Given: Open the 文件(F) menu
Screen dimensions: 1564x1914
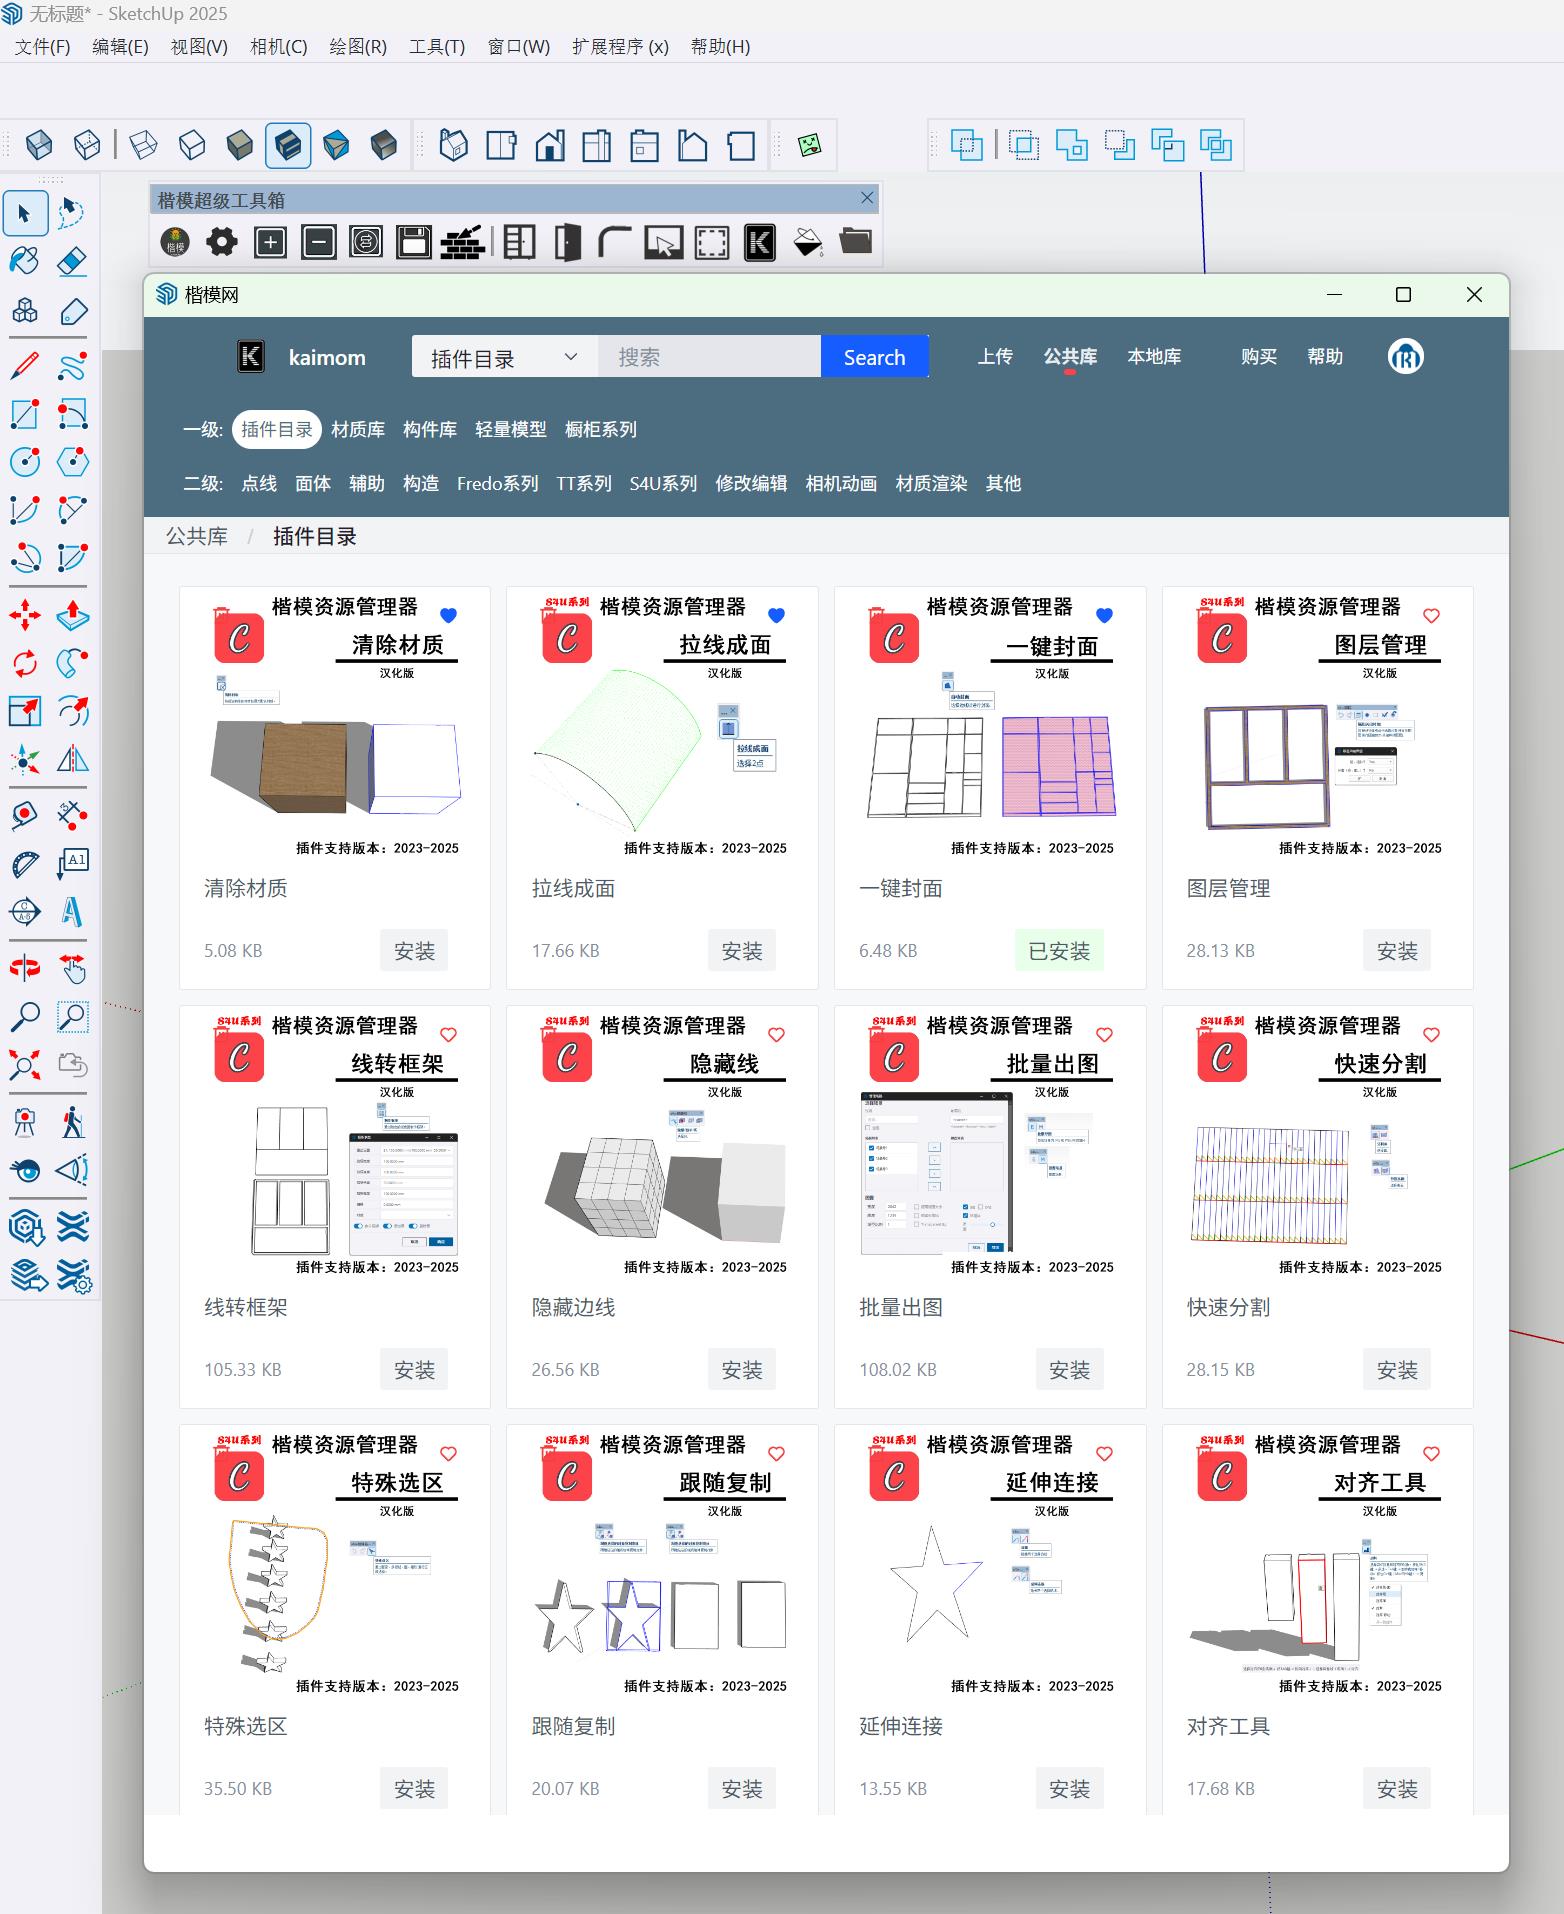Looking at the screenshot, I should 42,47.
